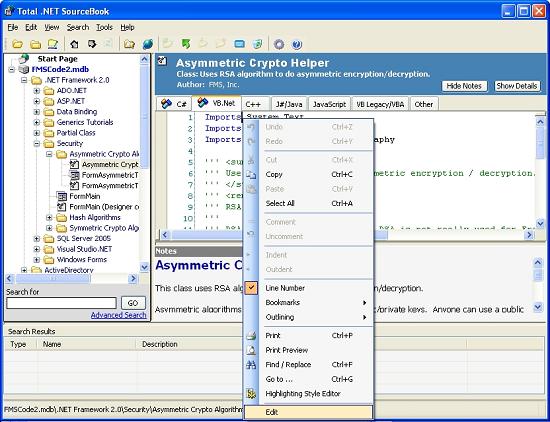
Task: Click the GO search button
Action: click(133, 303)
